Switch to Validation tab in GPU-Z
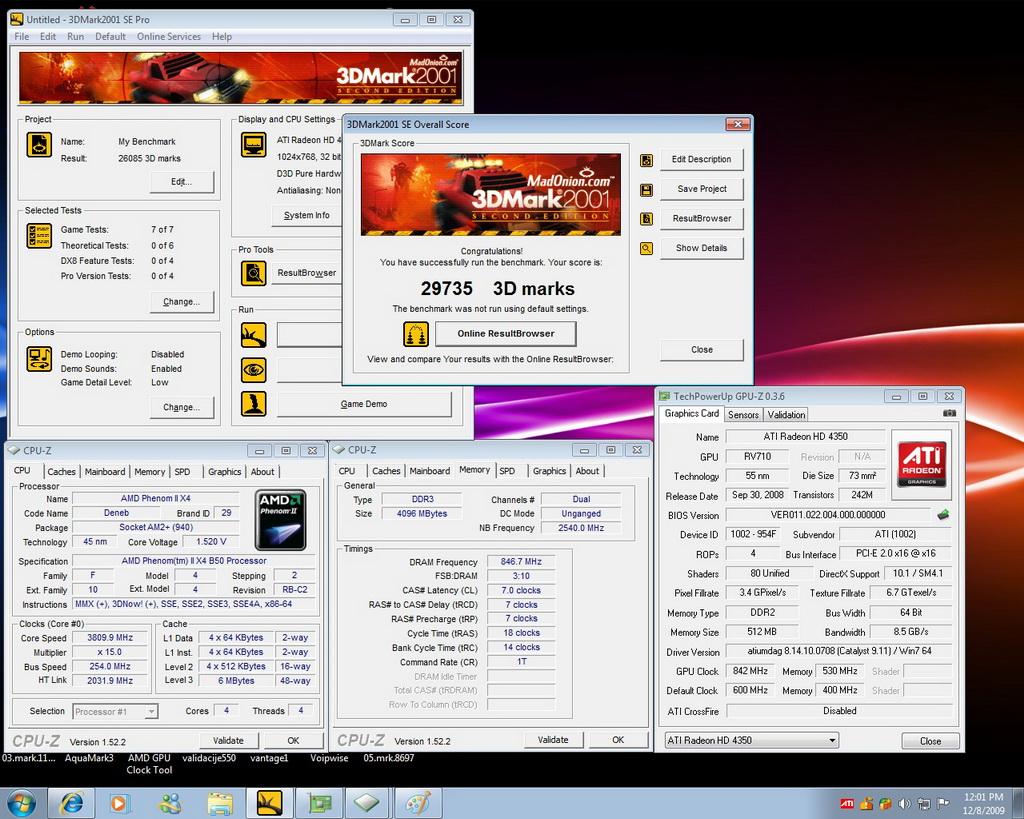The image size is (1024, 819). (x=786, y=415)
